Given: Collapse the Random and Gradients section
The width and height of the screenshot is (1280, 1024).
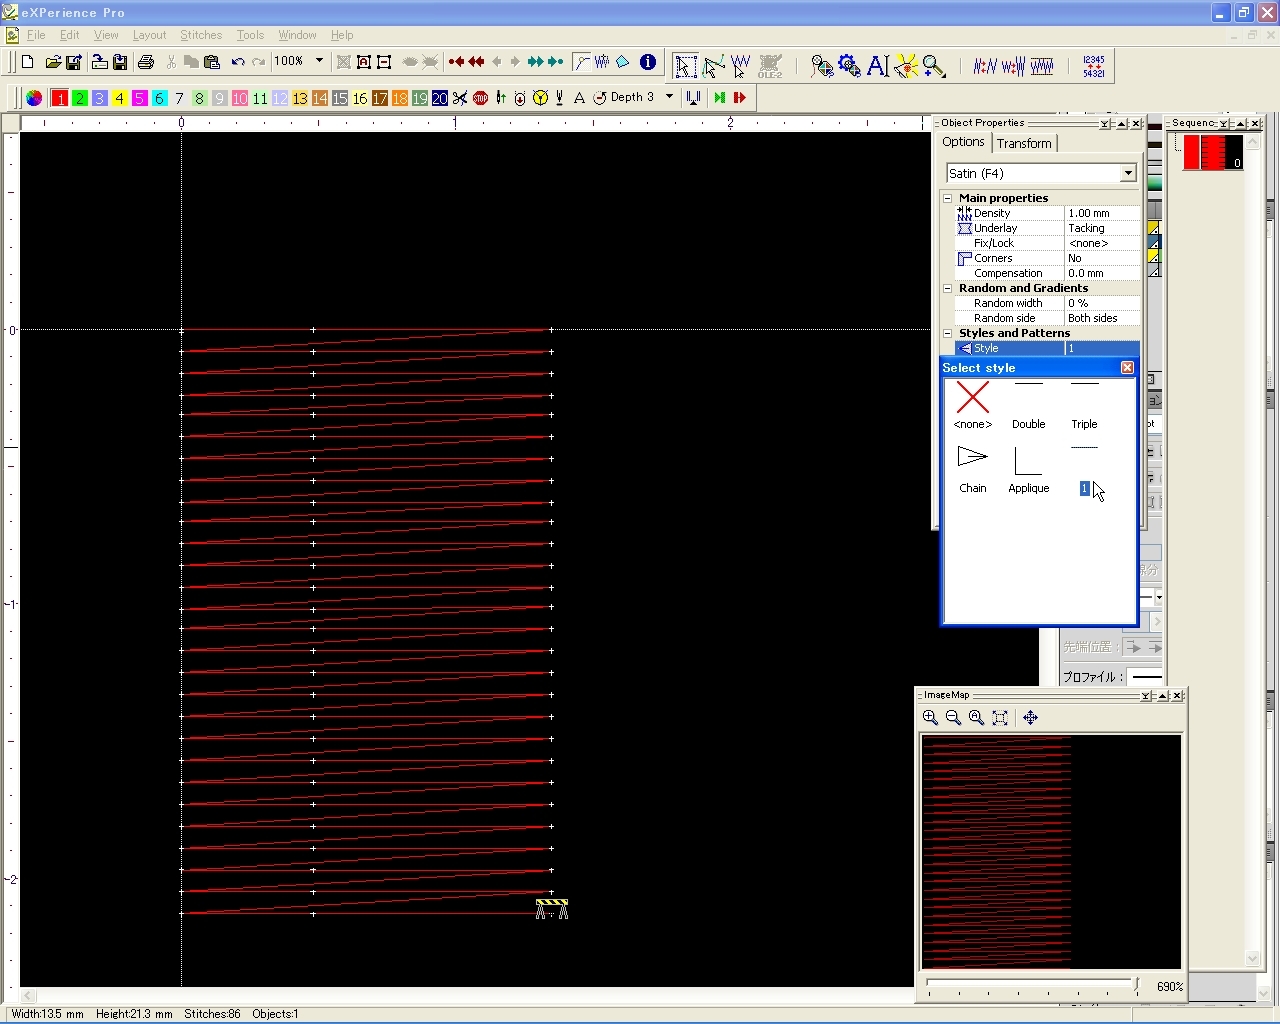Looking at the screenshot, I should pos(948,288).
